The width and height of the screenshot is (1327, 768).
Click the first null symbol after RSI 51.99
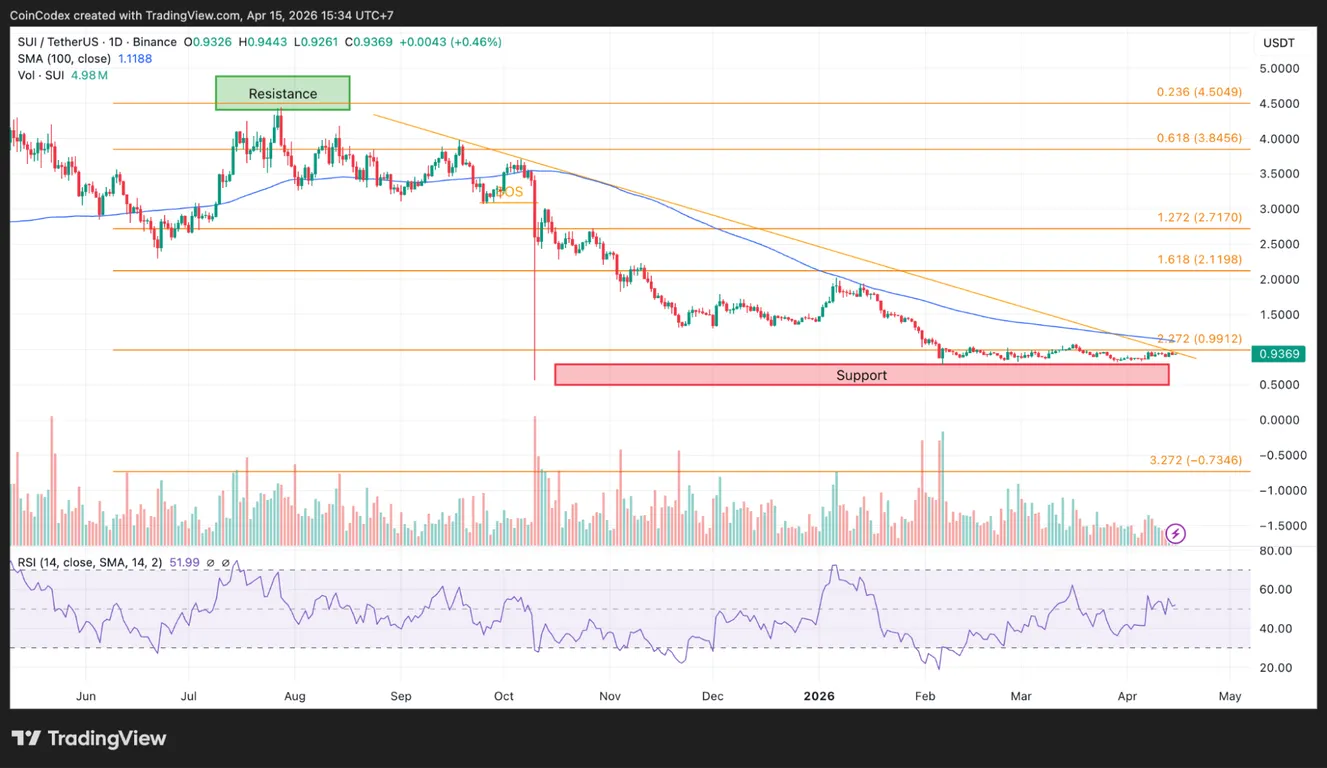coord(210,564)
